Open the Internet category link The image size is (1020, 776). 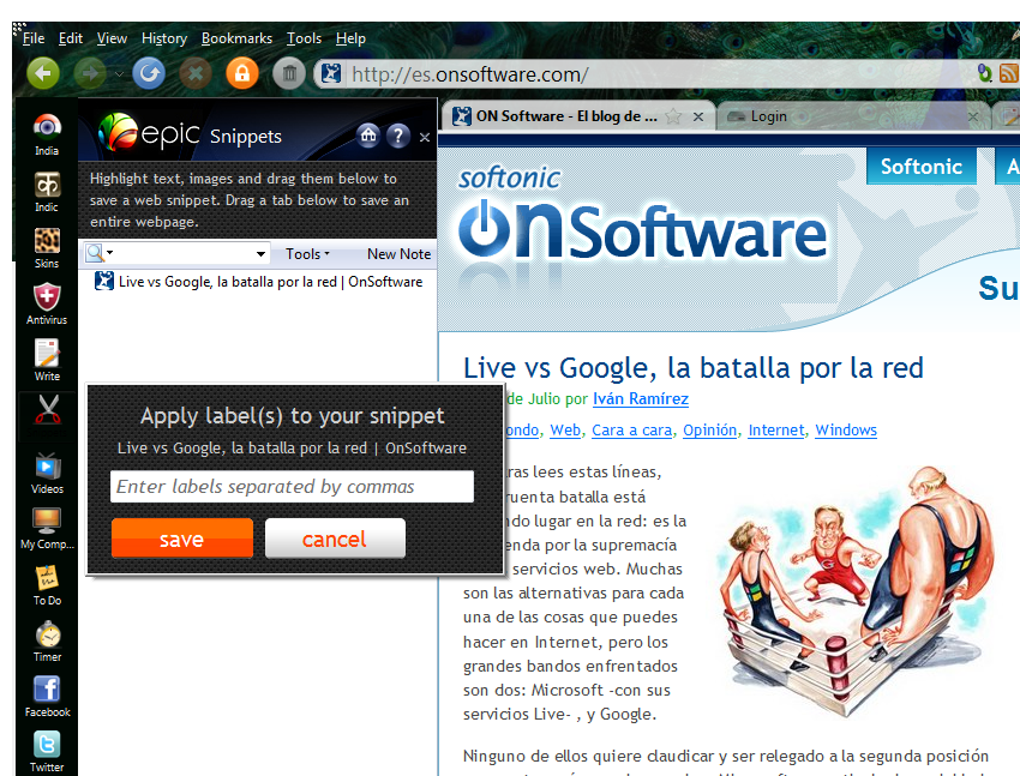pyautogui.click(x=776, y=430)
